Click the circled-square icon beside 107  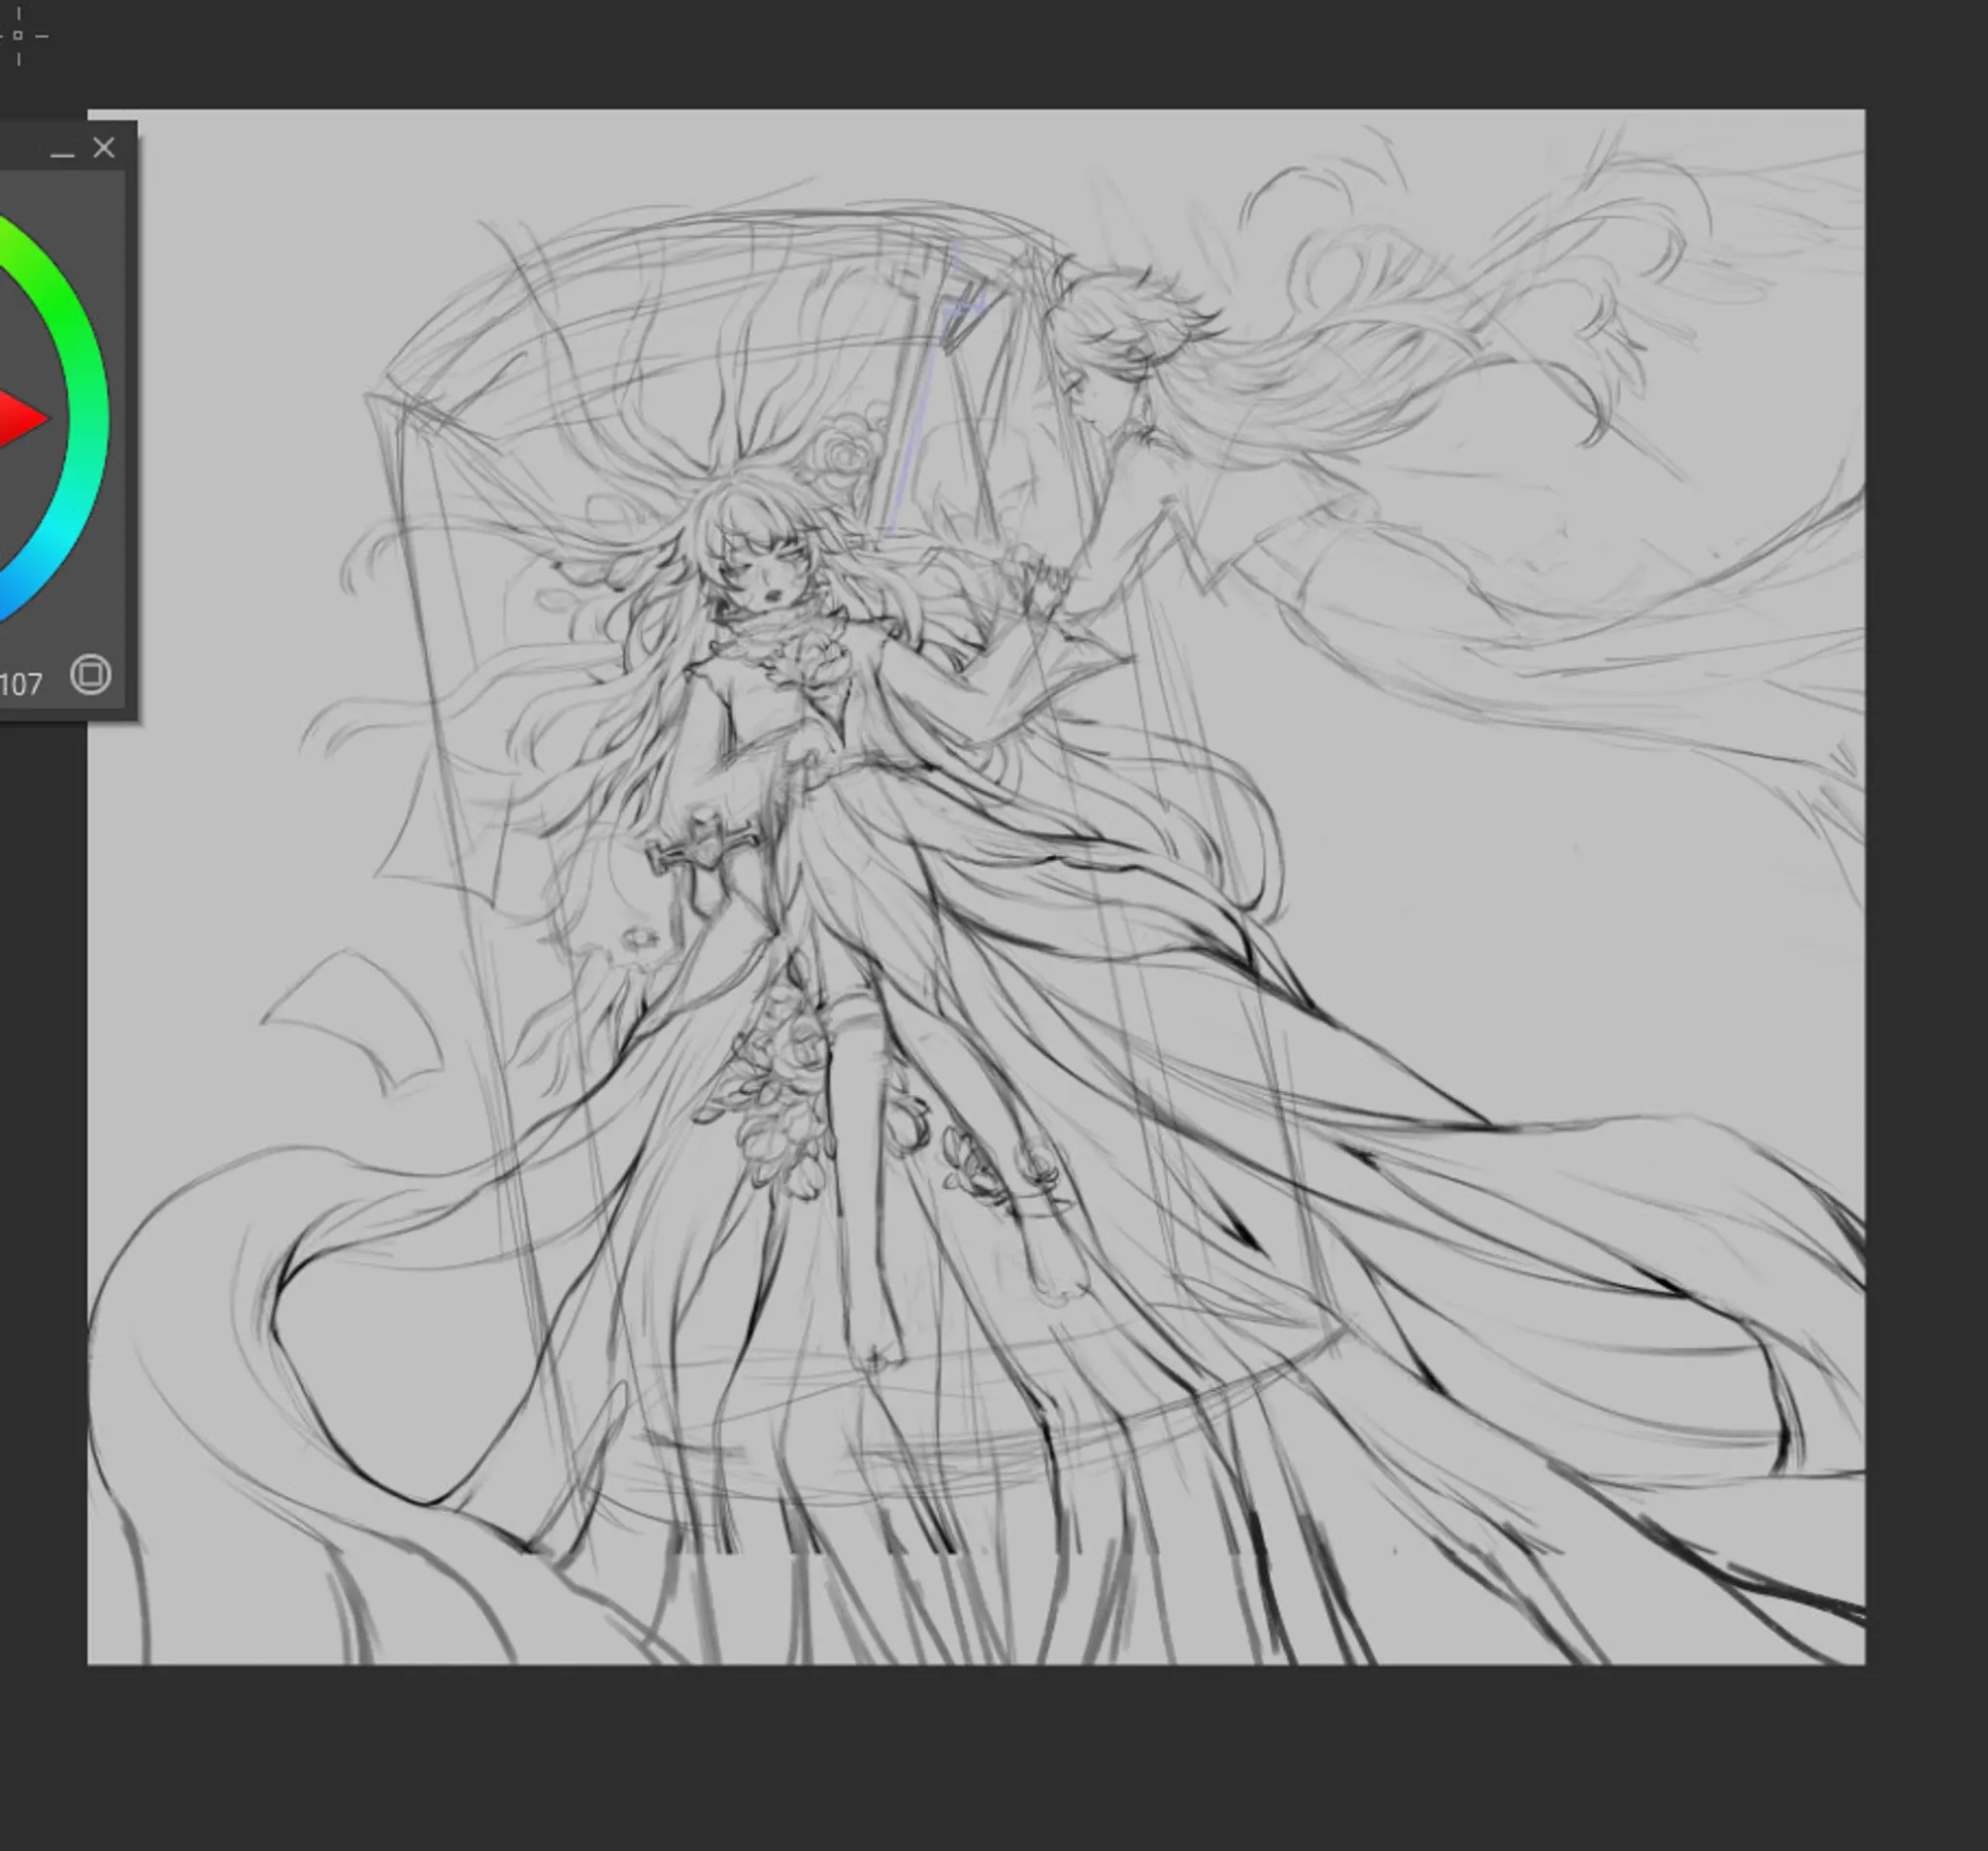click(91, 674)
